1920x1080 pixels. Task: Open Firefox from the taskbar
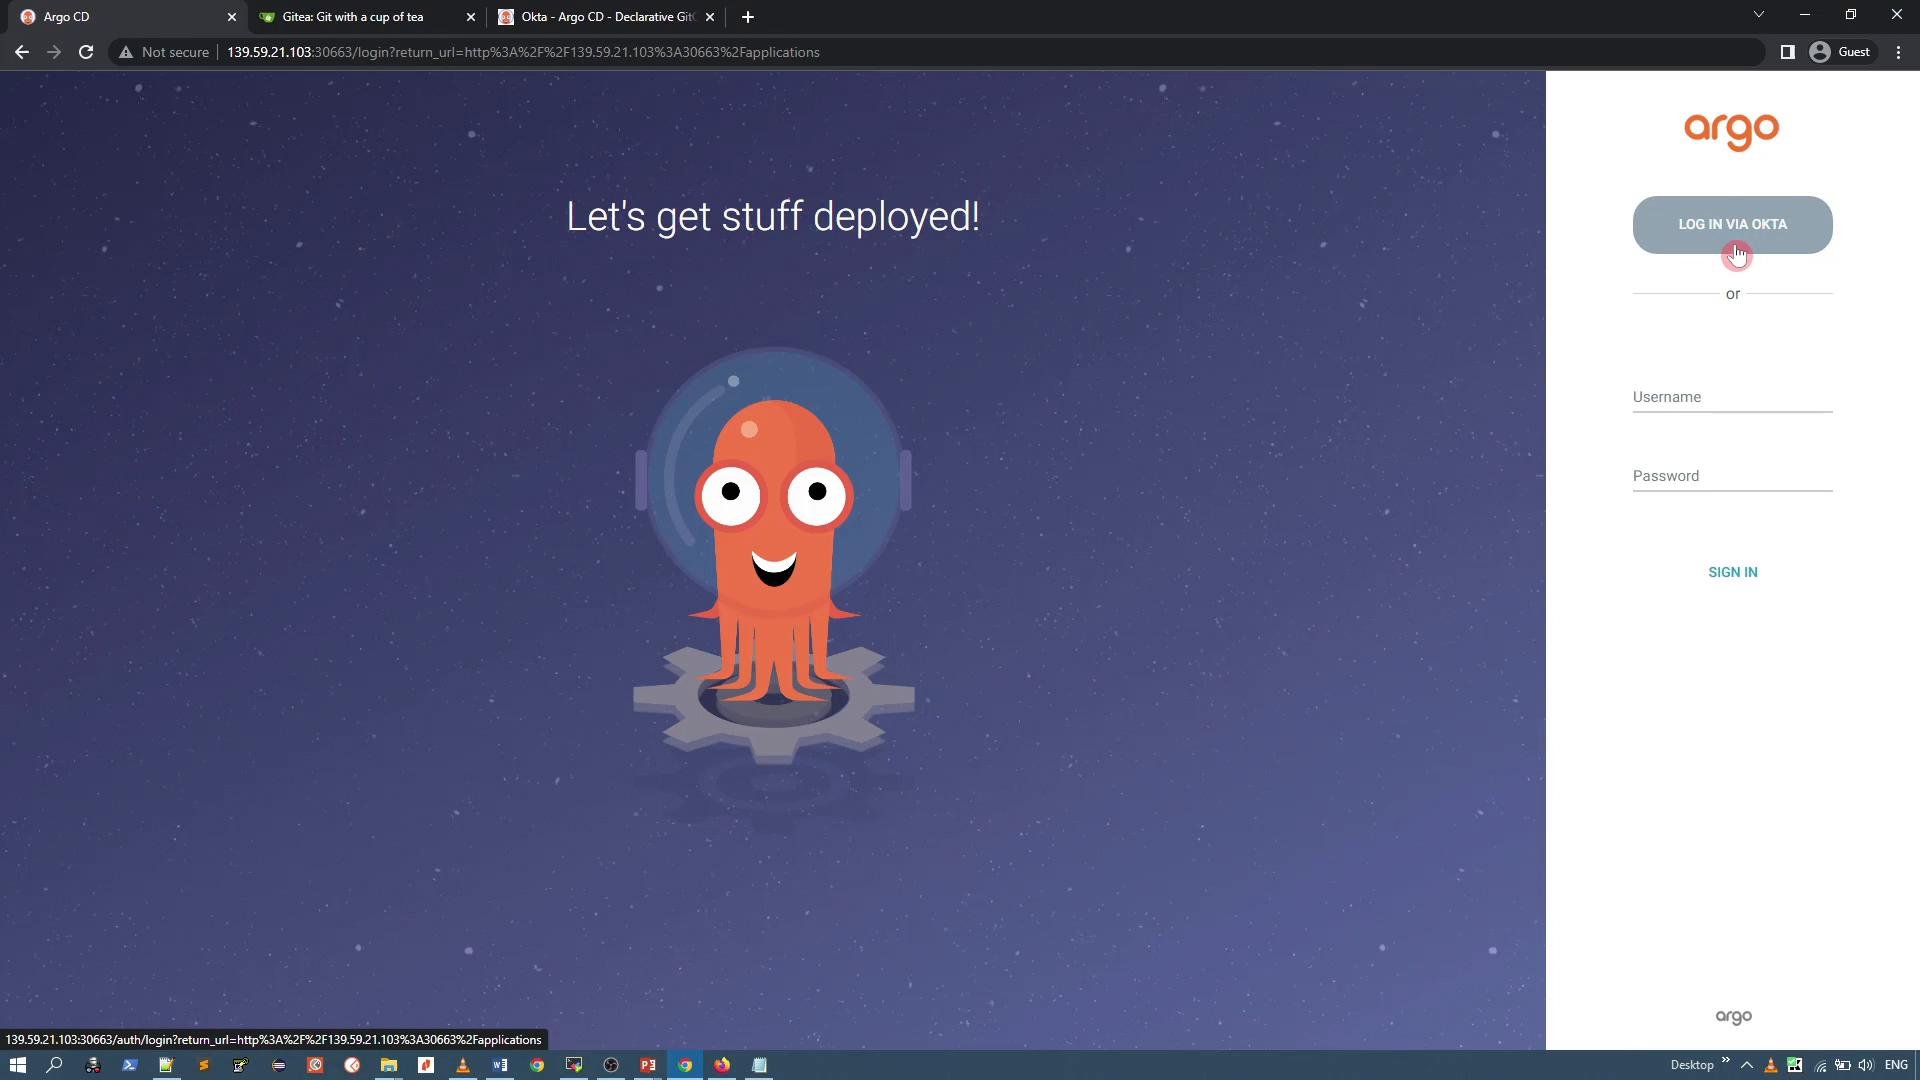coord(721,1065)
